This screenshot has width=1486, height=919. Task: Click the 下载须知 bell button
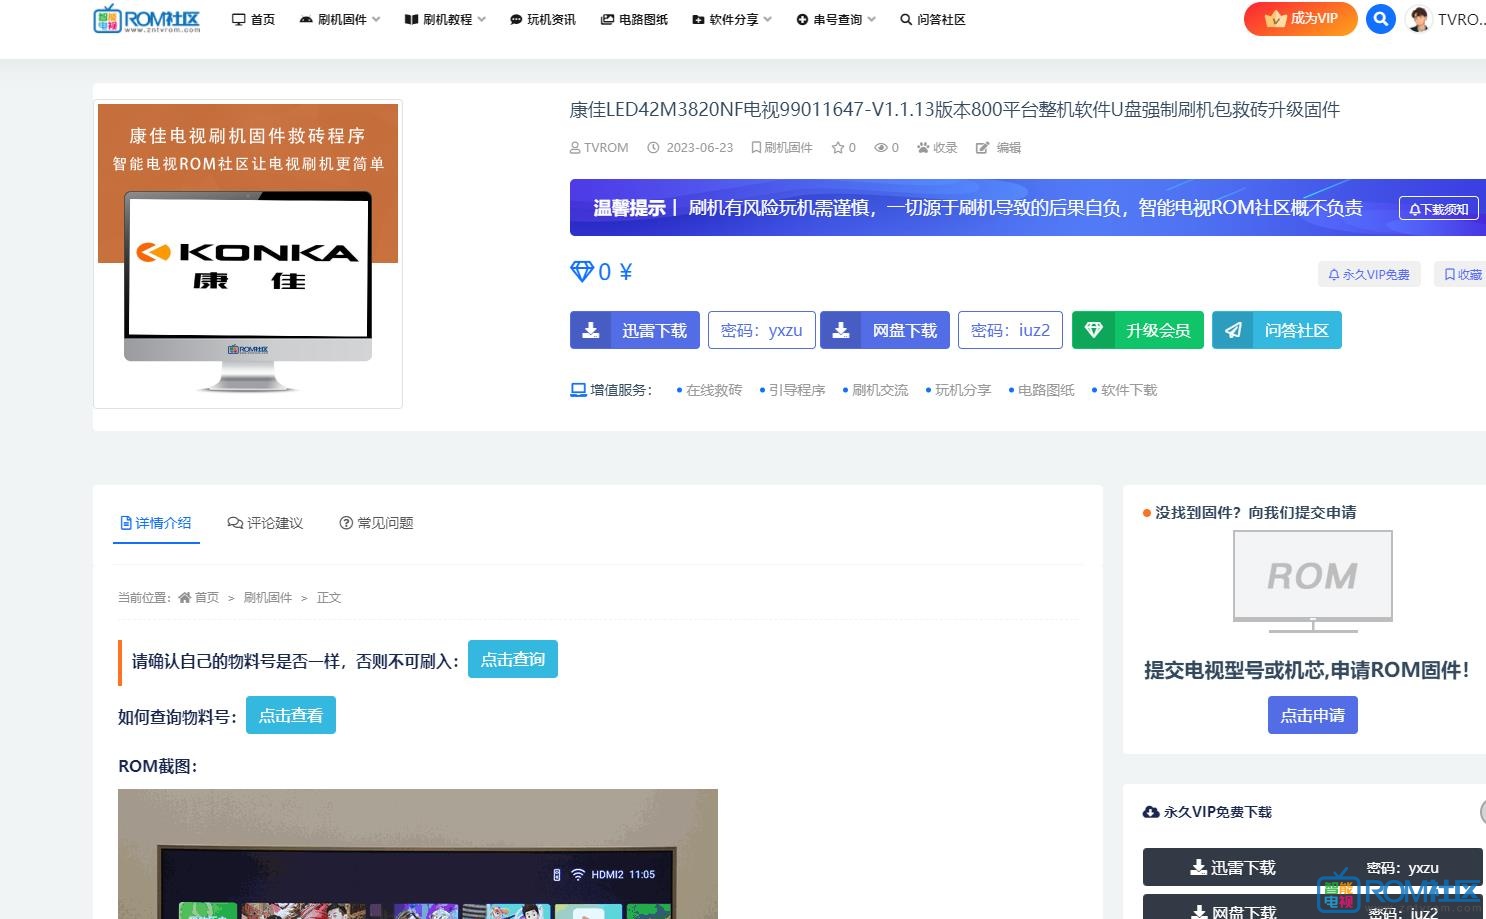(x=1438, y=209)
